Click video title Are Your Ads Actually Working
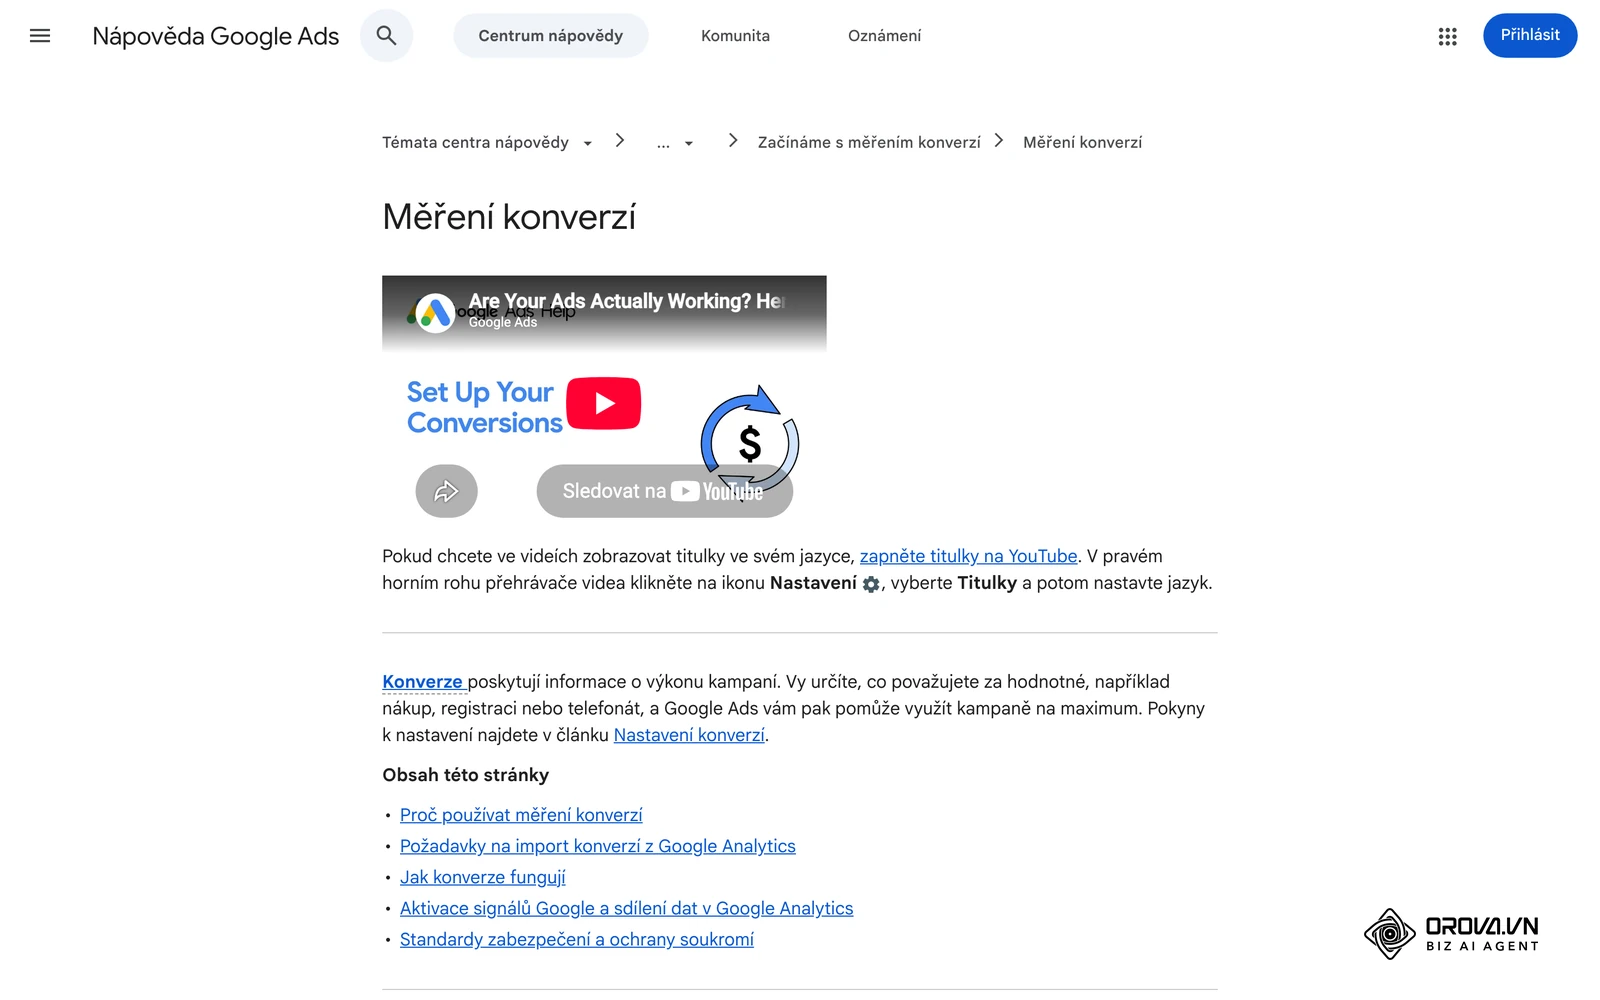1600x1000 pixels. tap(627, 301)
